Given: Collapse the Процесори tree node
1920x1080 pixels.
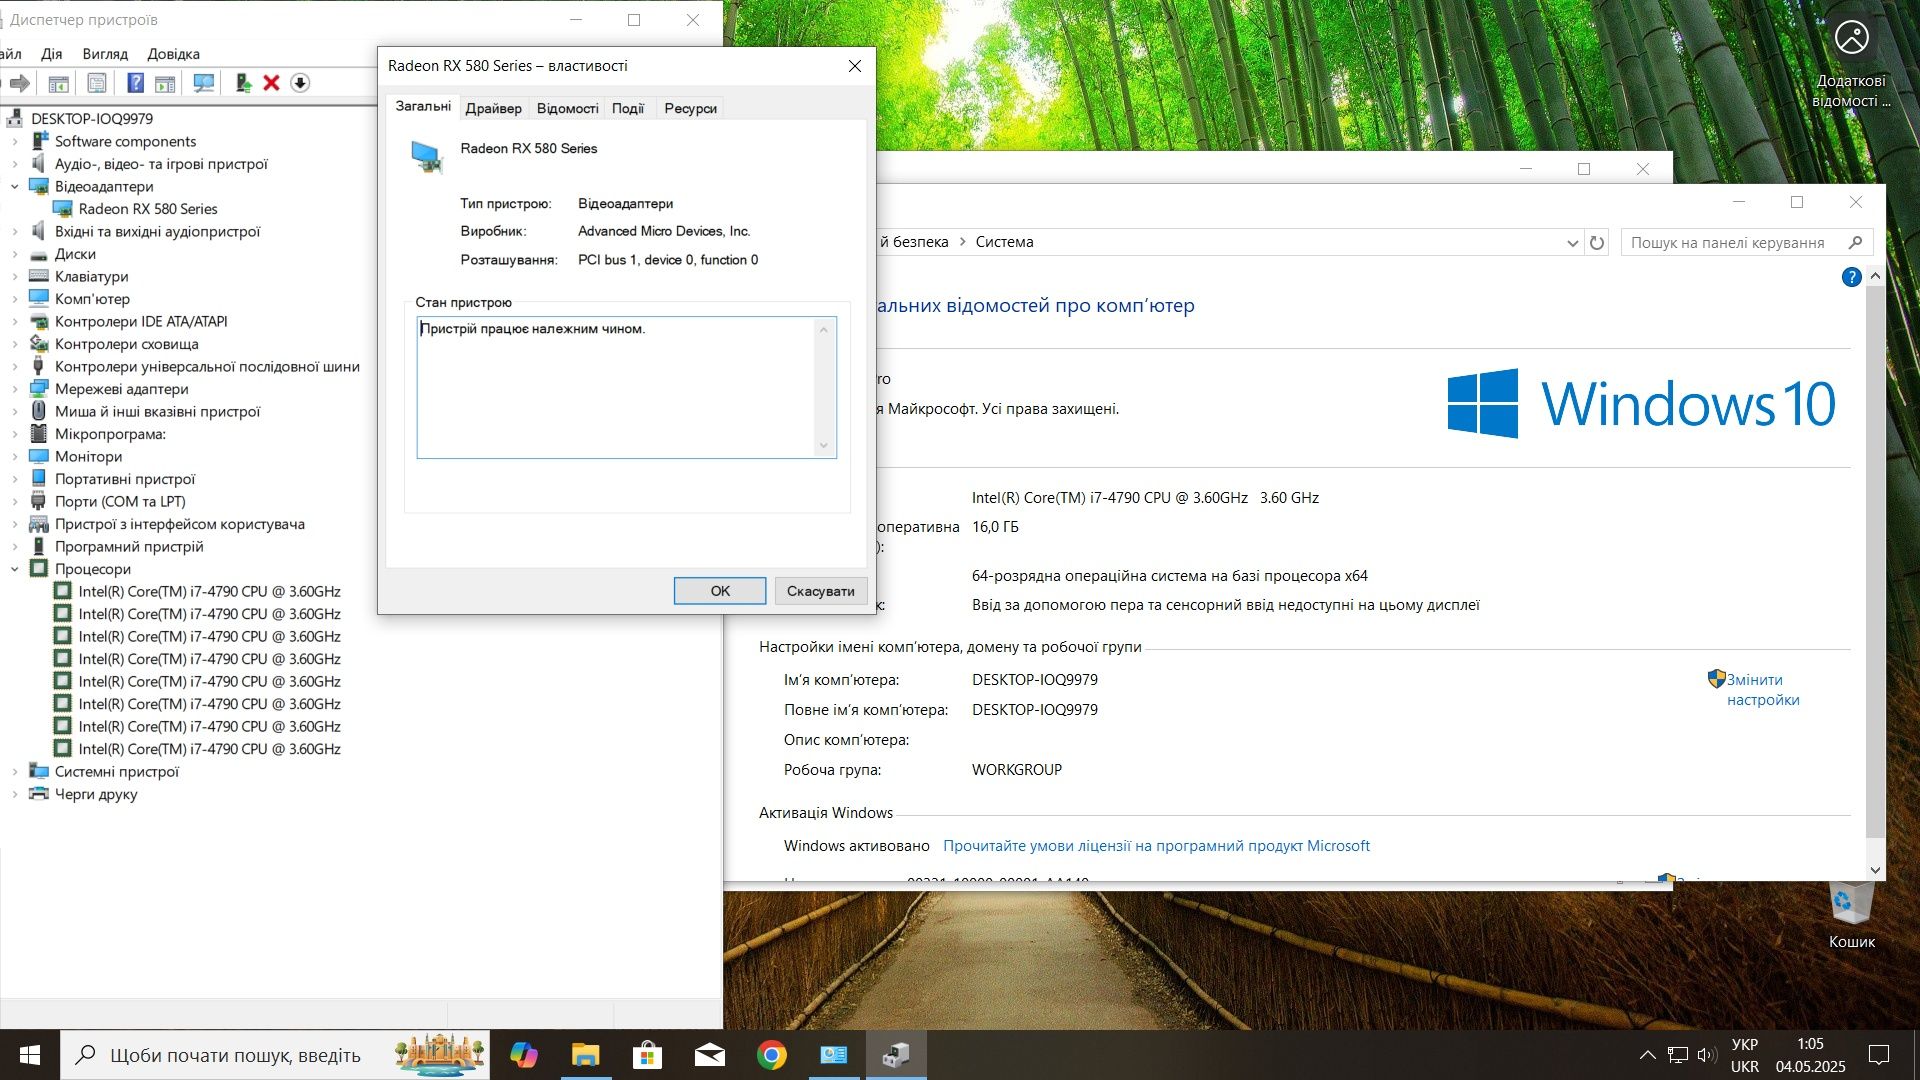Looking at the screenshot, I should 15,569.
